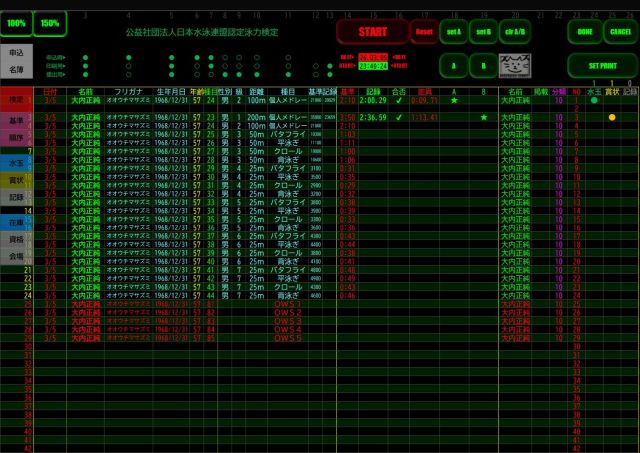Image resolution: width=640 pixels, height=453 pixels.
Task: Open the 名簿 tab on the left
Action: 16,71
